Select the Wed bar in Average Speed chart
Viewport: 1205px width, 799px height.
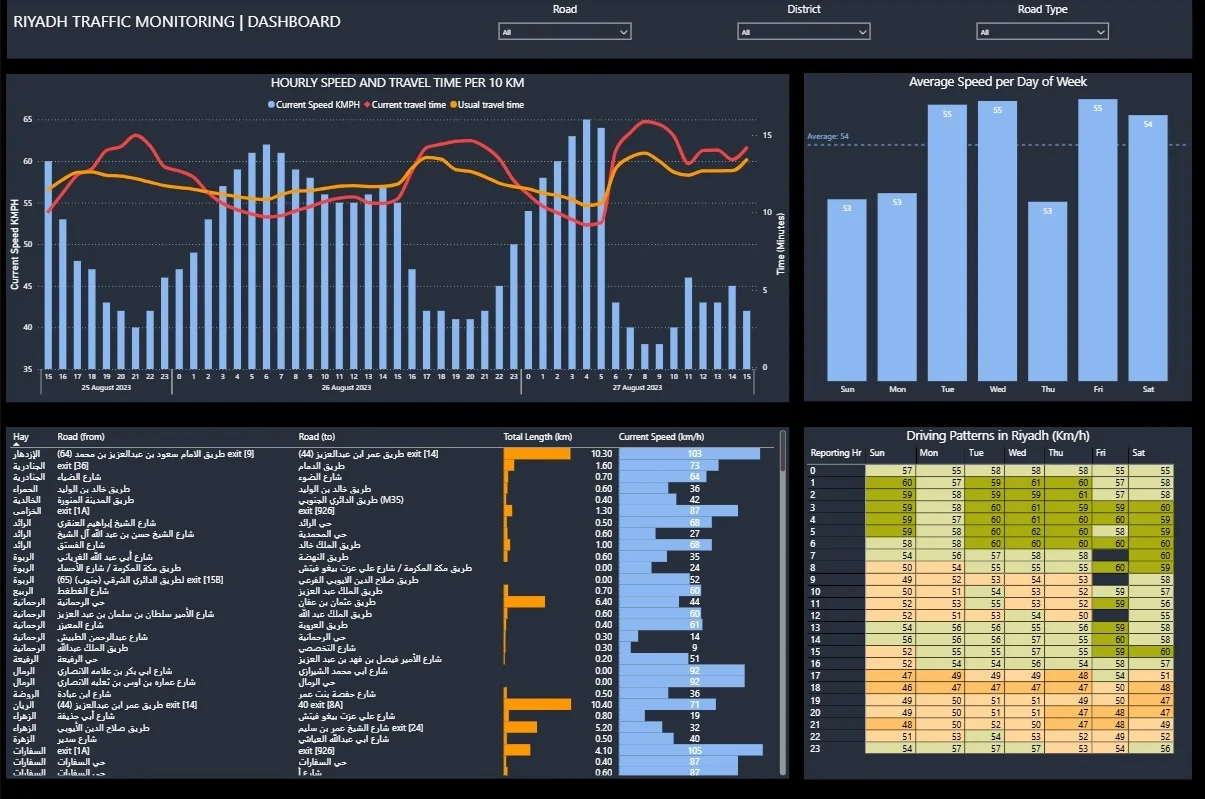(997, 241)
